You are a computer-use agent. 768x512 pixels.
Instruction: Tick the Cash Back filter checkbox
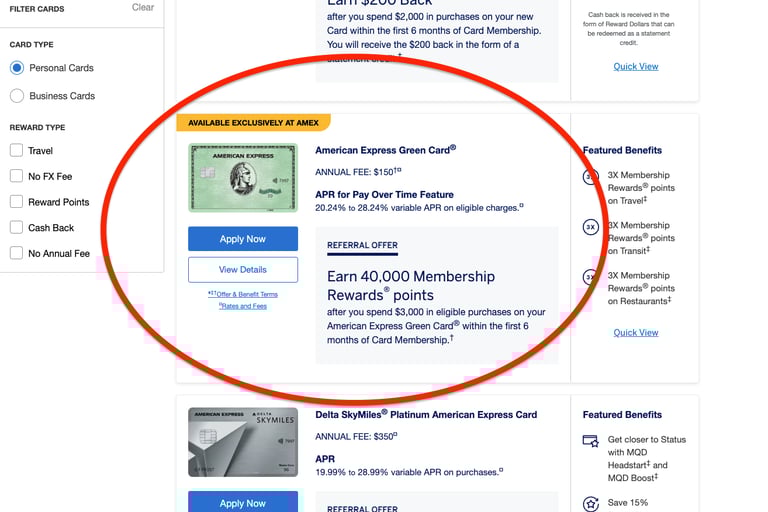click(16, 227)
